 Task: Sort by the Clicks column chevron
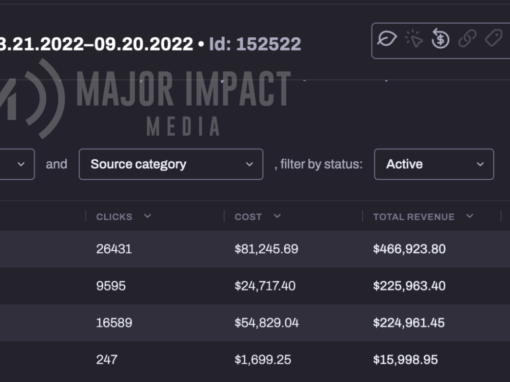pyautogui.click(x=147, y=216)
